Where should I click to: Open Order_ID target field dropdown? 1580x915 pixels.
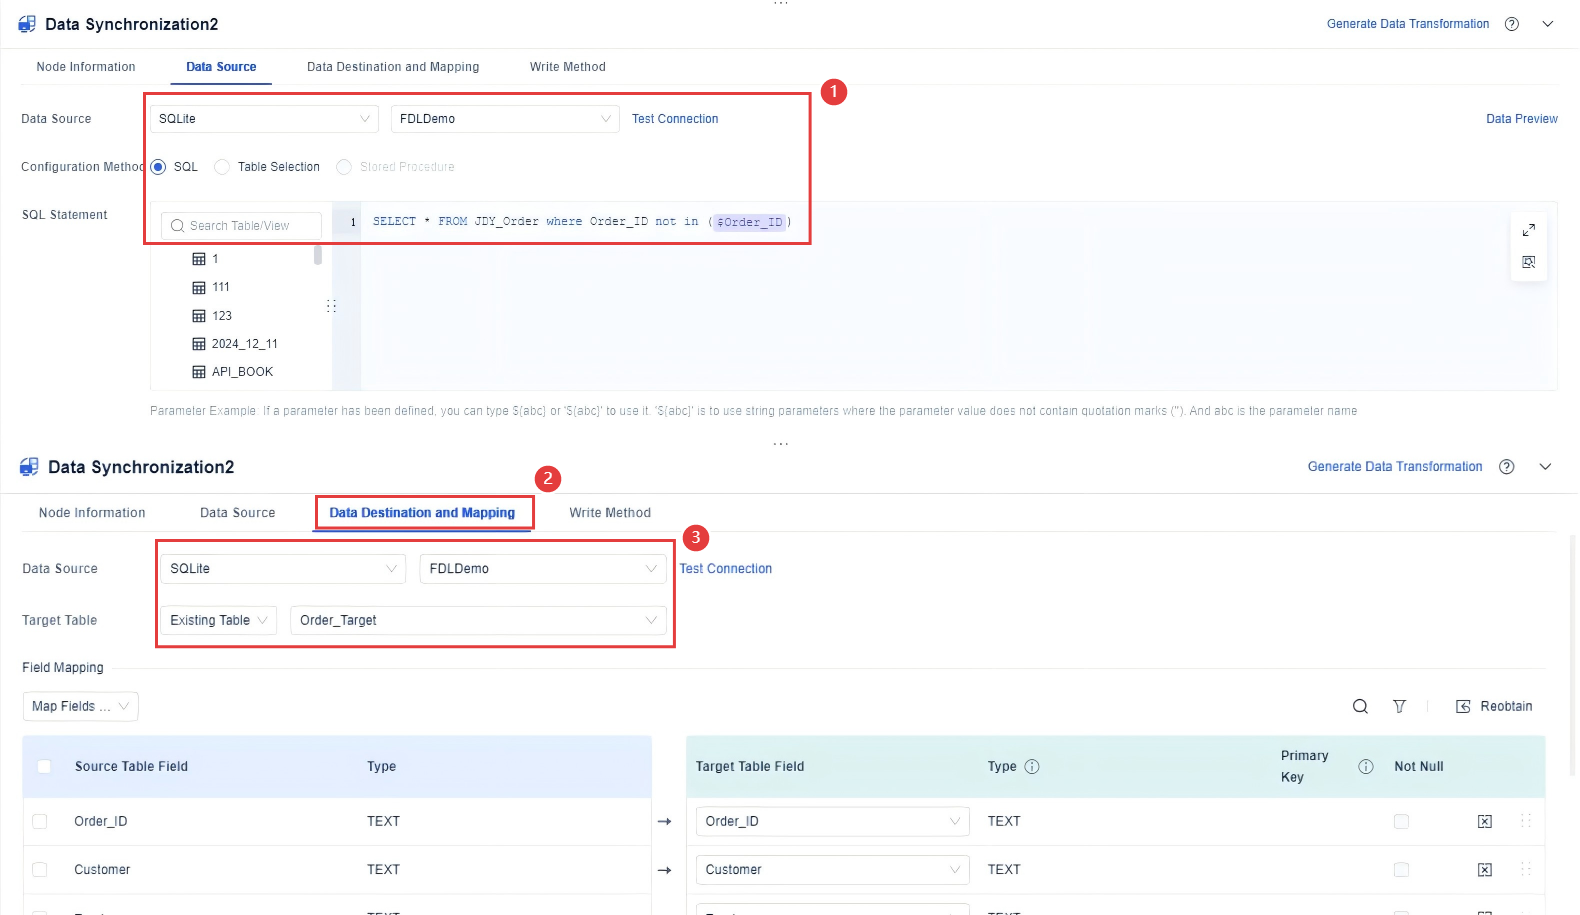point(832,822)
